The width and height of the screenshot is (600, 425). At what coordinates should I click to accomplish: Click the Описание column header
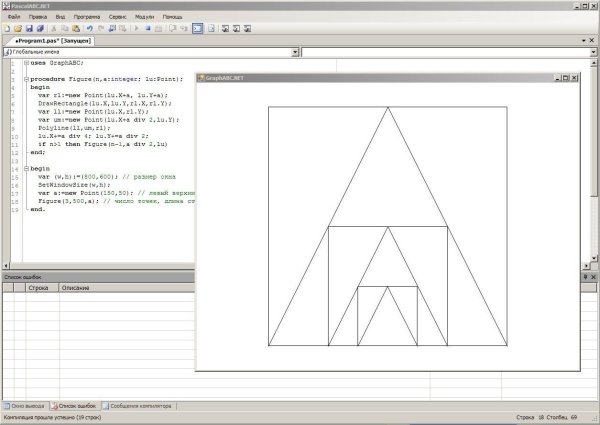click(75, 288)
